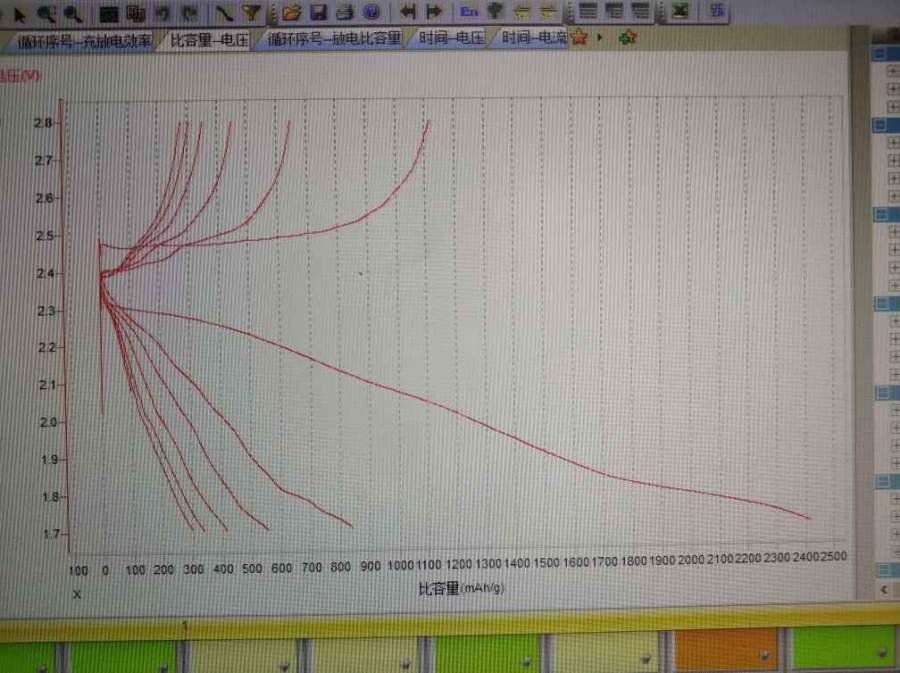Print the chart with printer icon
Image resolution: width=900 pixels, height=673 pixels.
point(345,11)
